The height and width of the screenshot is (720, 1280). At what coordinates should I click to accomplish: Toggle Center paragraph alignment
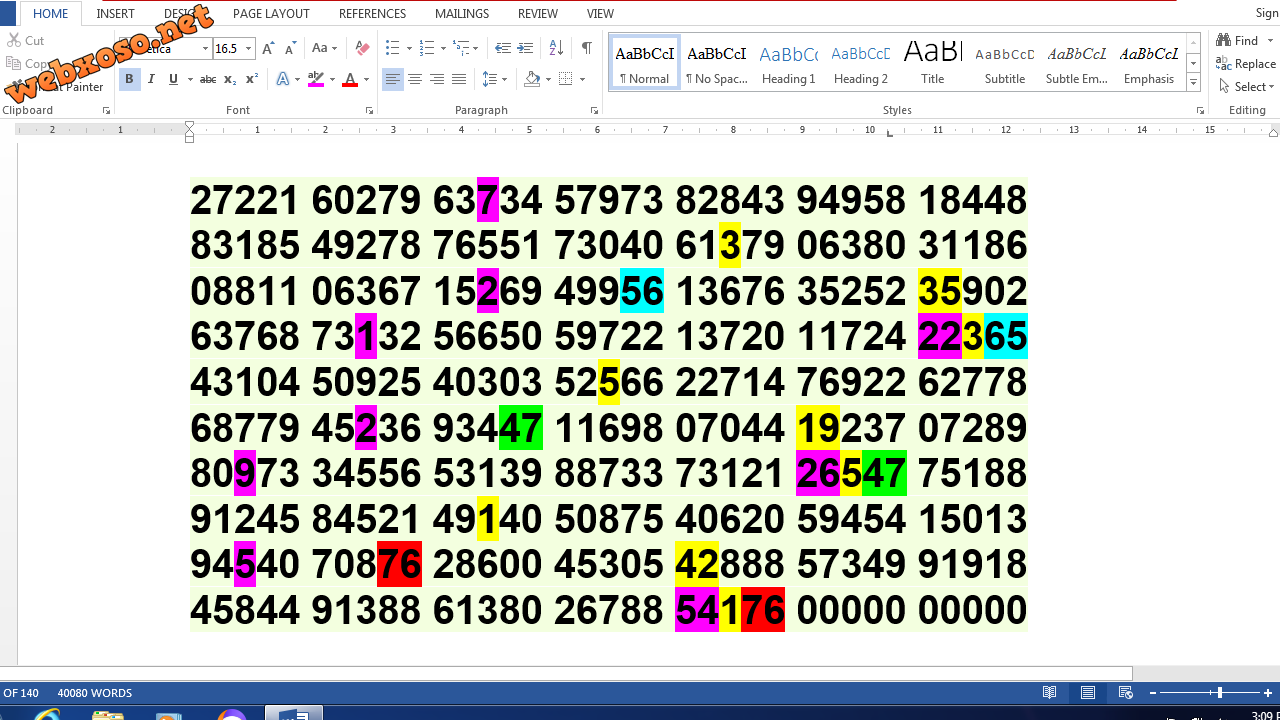(x=415, y=79)
